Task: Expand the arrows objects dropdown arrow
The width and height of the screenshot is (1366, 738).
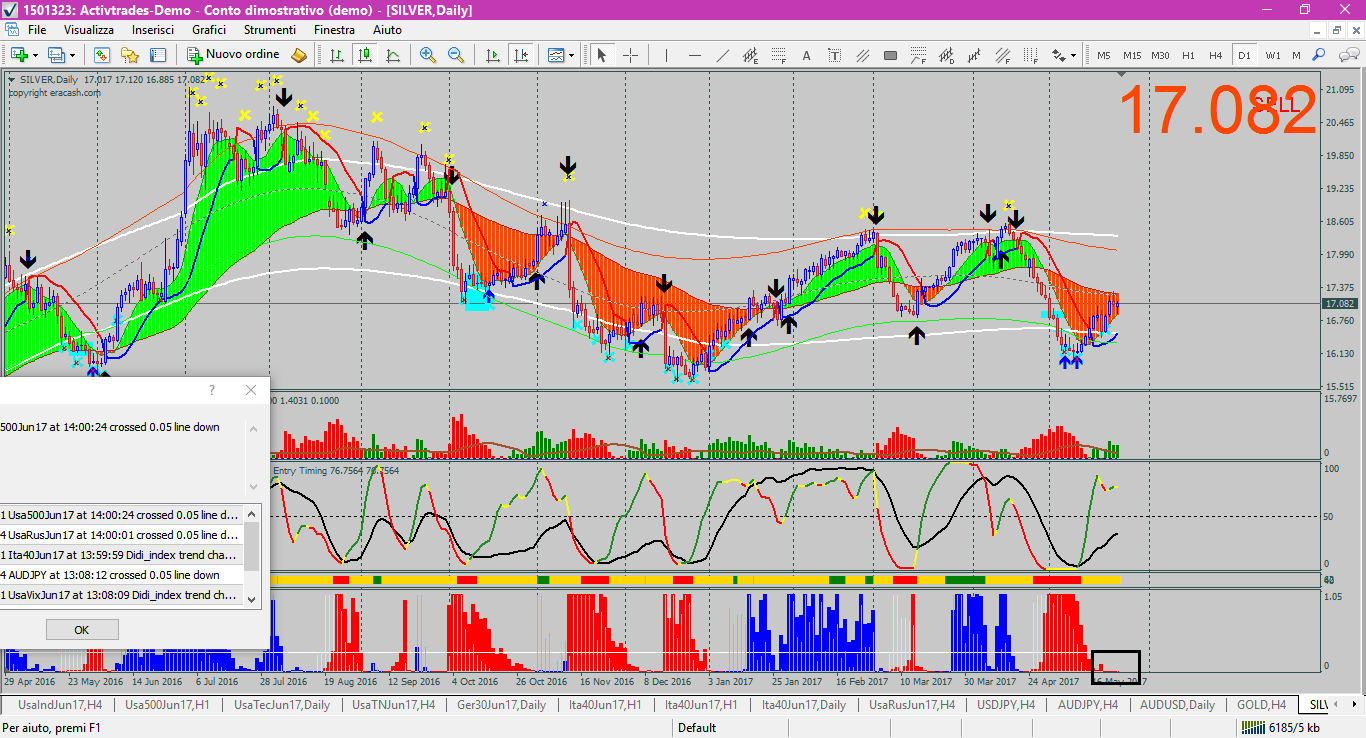Action: tap(1073, 55)
